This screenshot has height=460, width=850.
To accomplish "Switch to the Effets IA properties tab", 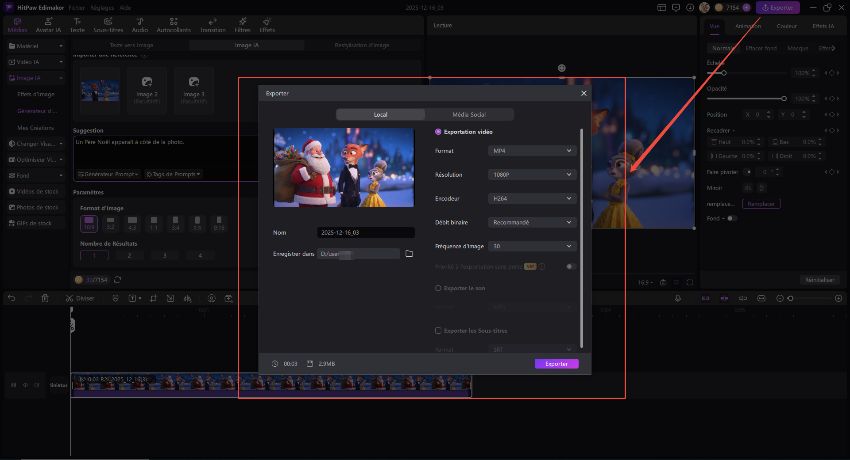I will pos(823,26).
